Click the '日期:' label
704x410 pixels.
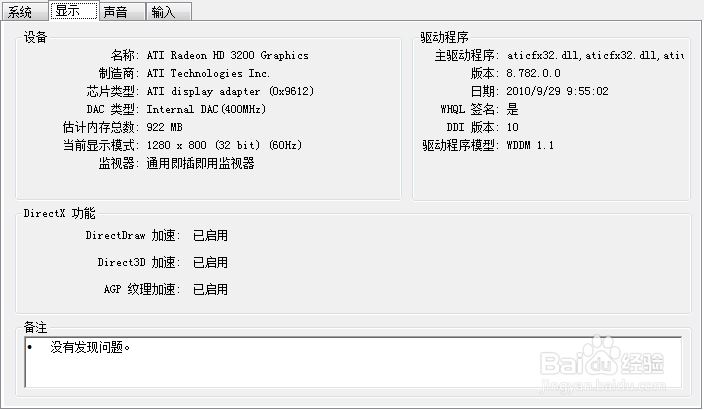click(x=485, y=91)
